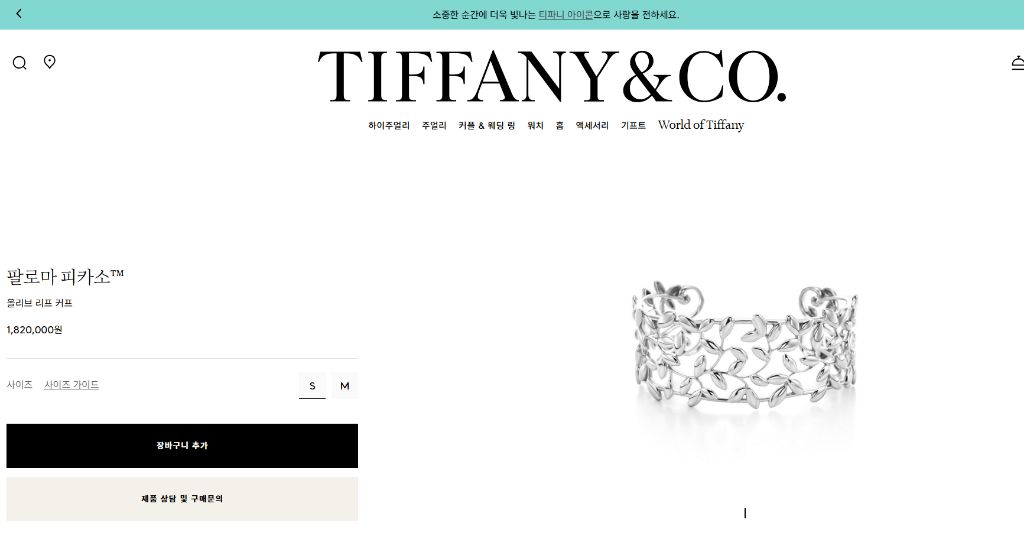Click the Tiffany & Co. logo

[x=552, y=77]
